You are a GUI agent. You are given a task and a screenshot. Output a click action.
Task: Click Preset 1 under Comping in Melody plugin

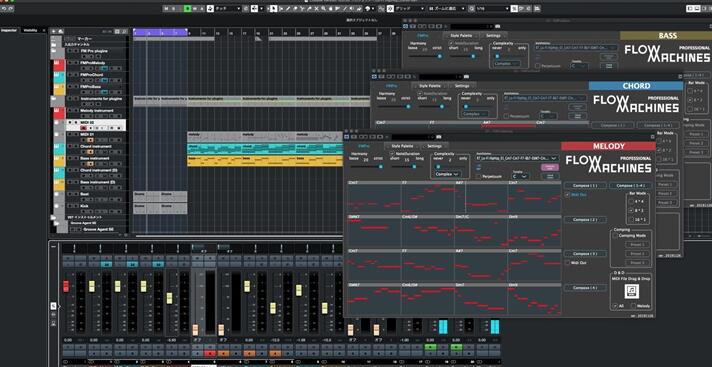tap(638, 244)
